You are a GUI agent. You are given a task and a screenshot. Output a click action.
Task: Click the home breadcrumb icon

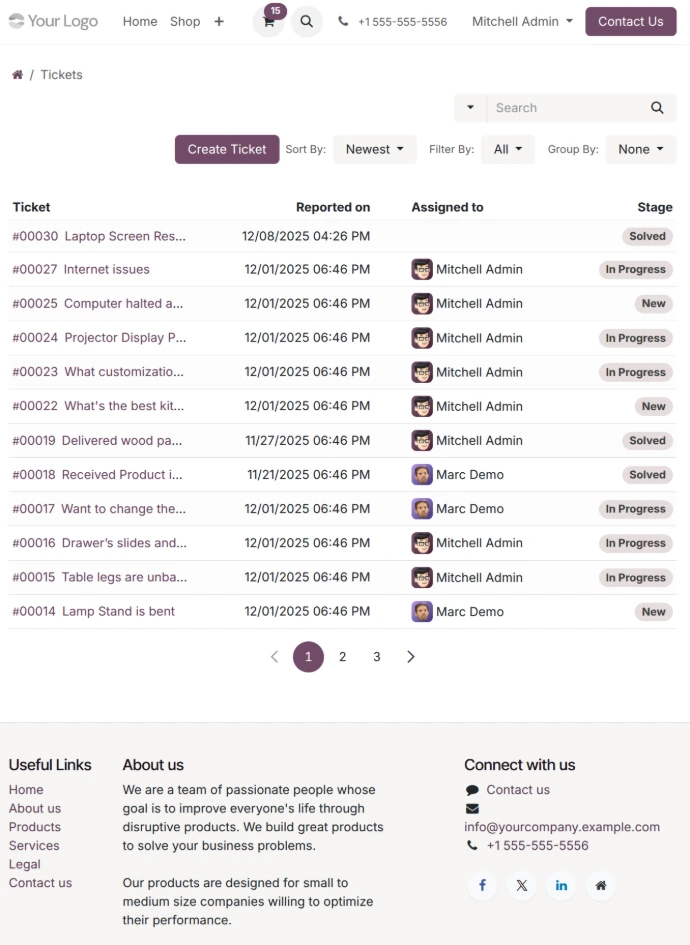click(x=17, y=75)
